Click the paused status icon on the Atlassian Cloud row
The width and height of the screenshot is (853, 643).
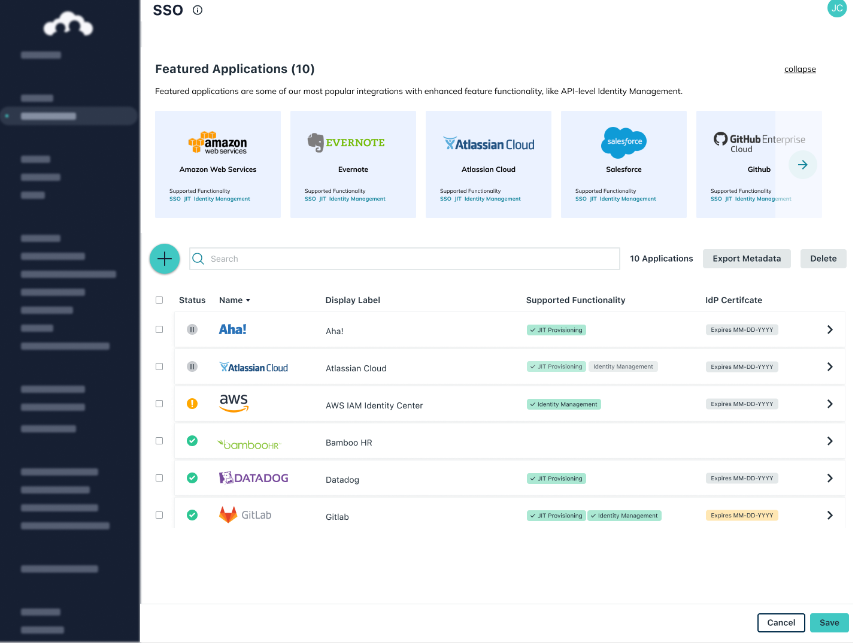pyautogui.click(x=192, y=367)
